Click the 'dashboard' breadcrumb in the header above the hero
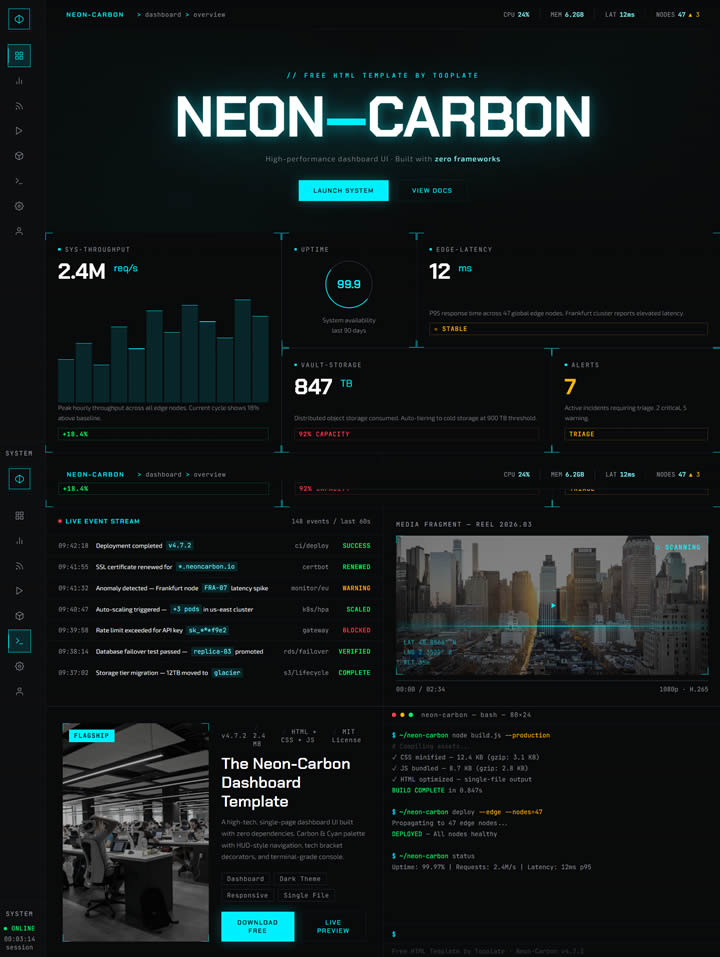 [x=163, y=15]
